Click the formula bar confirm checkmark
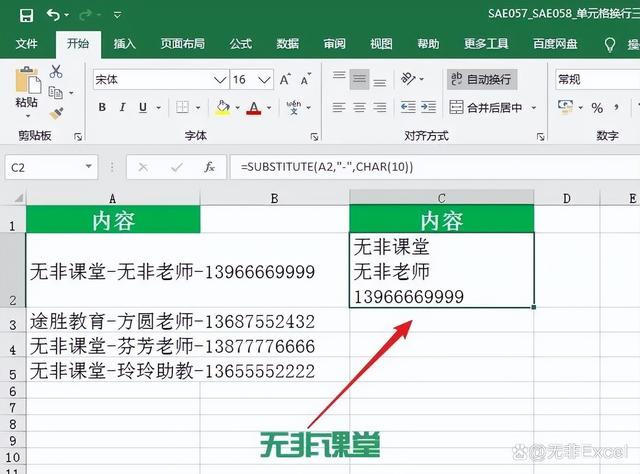Viewport: 640px width, 474px height. tap(176, 167)
